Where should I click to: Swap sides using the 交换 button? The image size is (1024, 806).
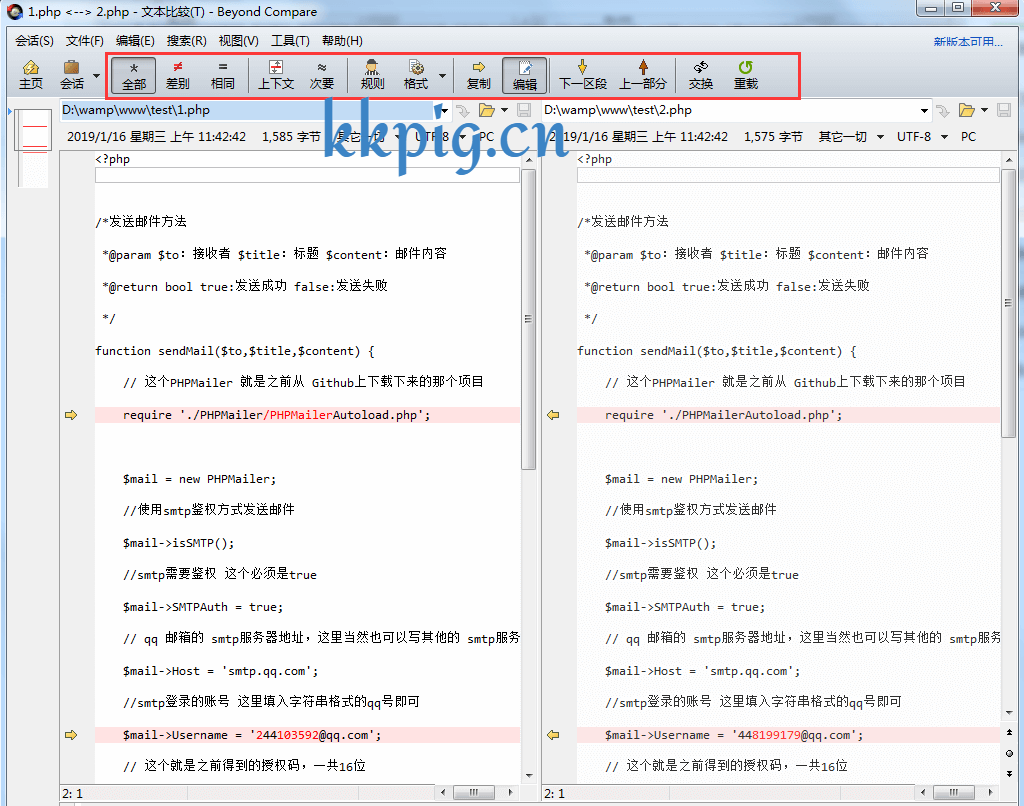pyautogui.click(x=701, y=75)
